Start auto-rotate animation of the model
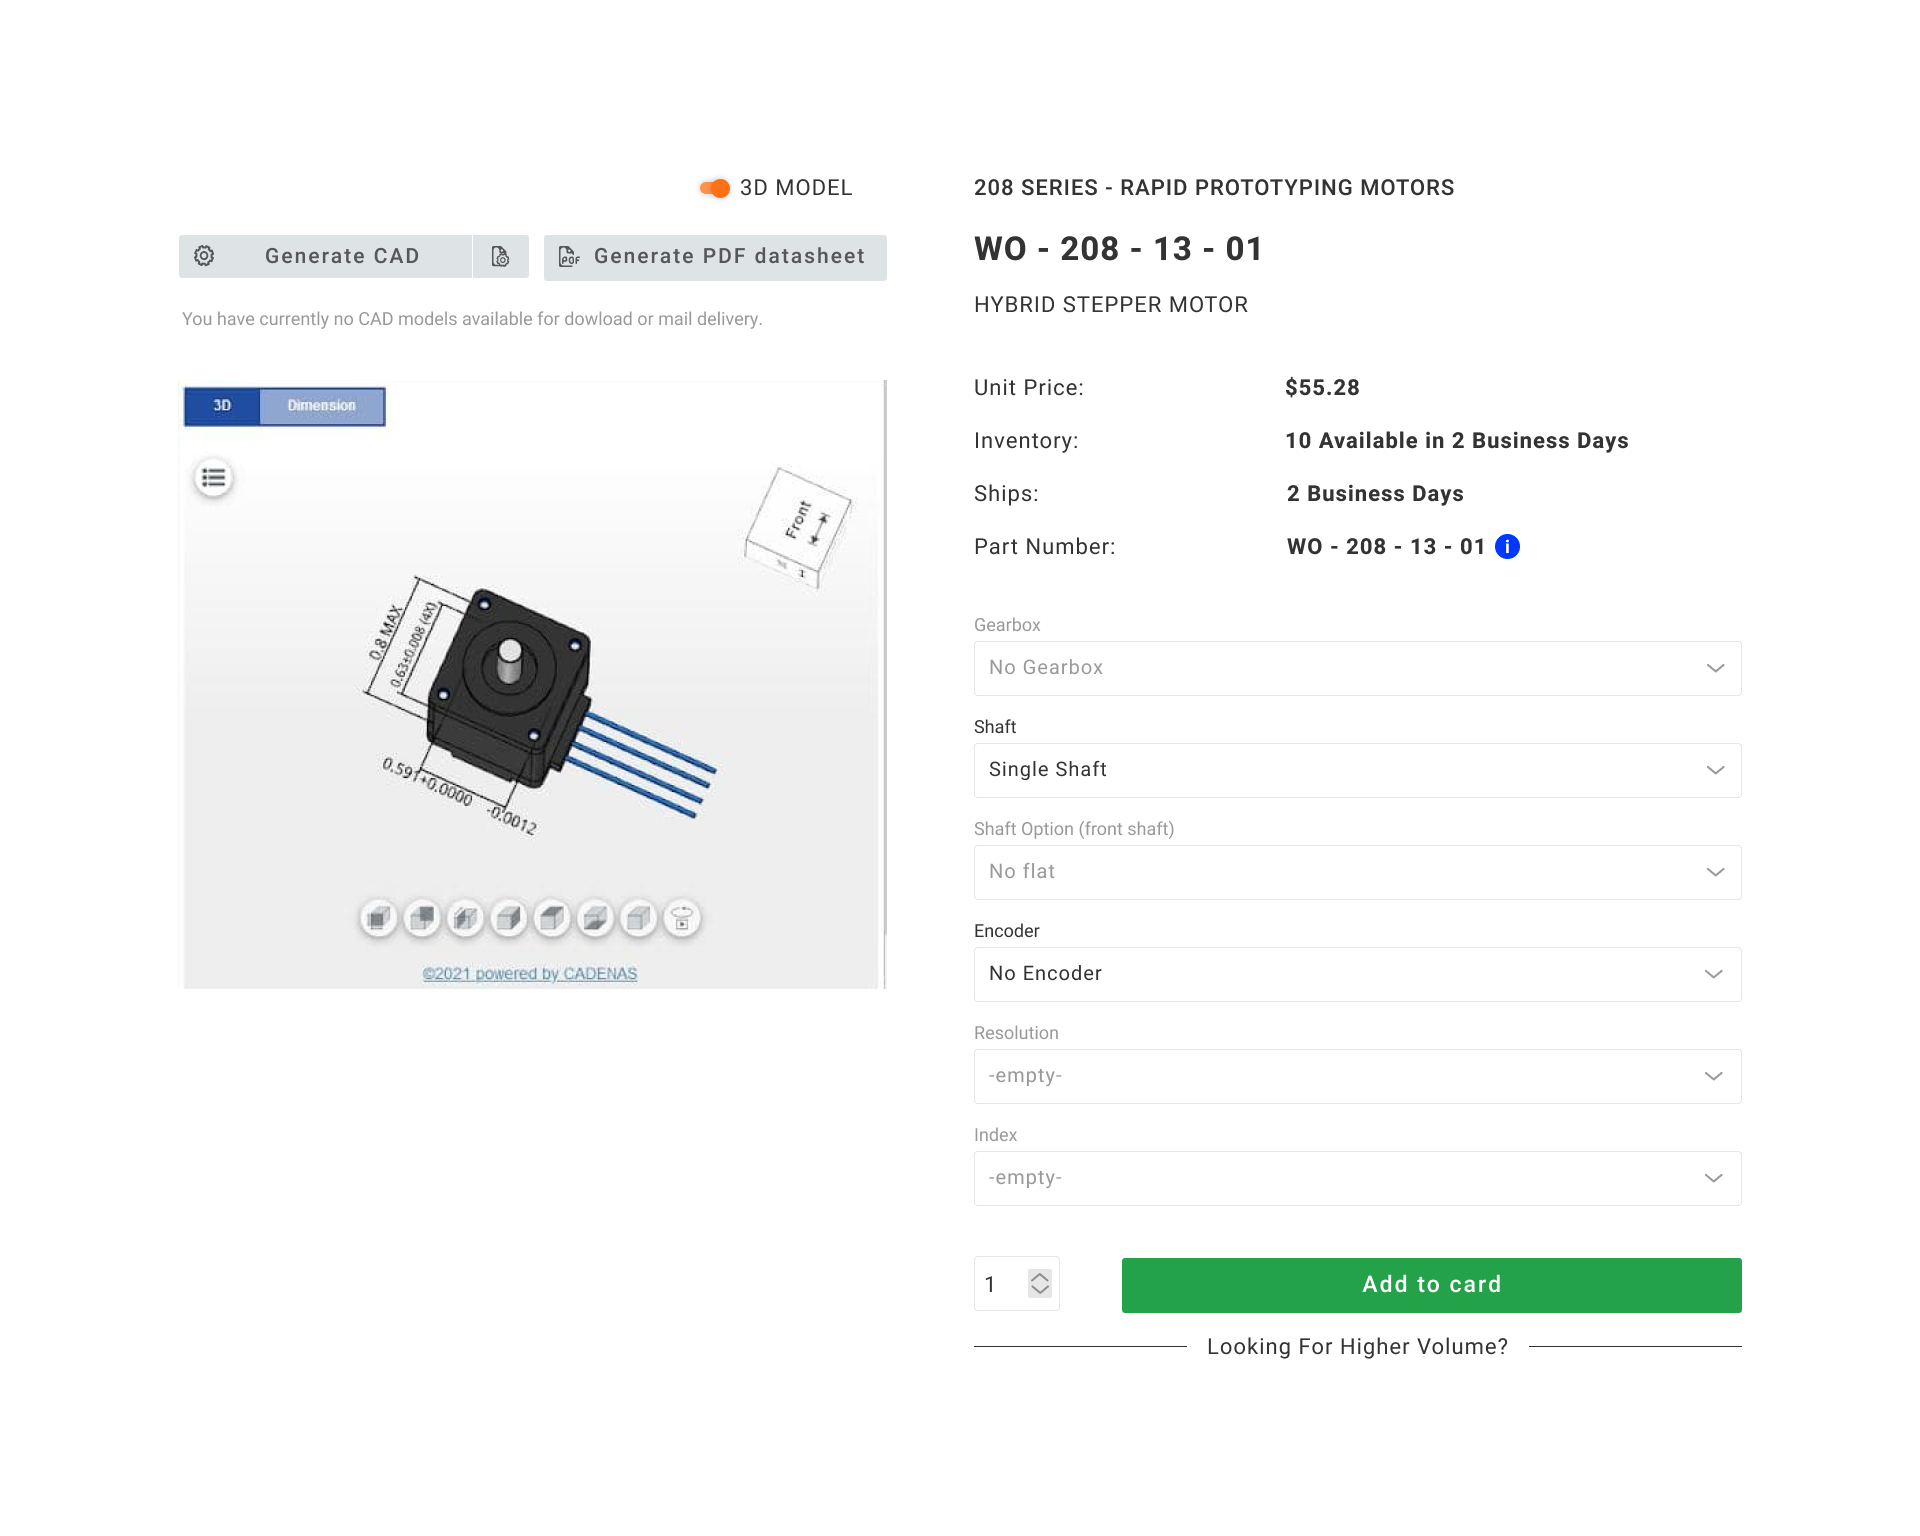The height and width of the screenshot is (1536, 1920). (x=683, y=918)
